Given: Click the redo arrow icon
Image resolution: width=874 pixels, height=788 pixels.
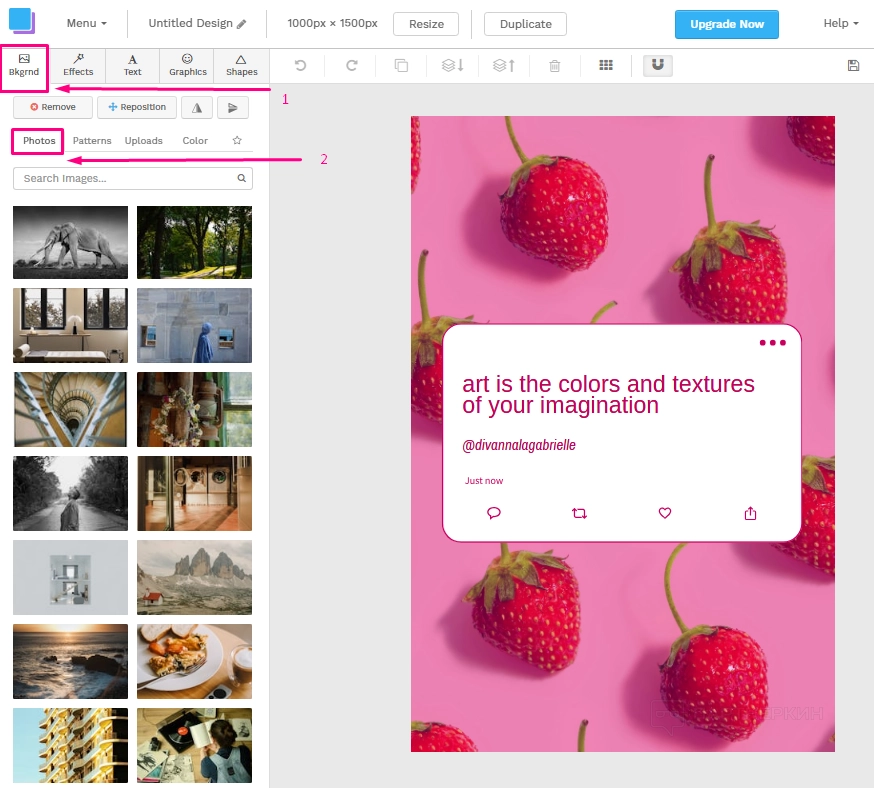Looking at the screenshot, I should (x=351, y=66).
